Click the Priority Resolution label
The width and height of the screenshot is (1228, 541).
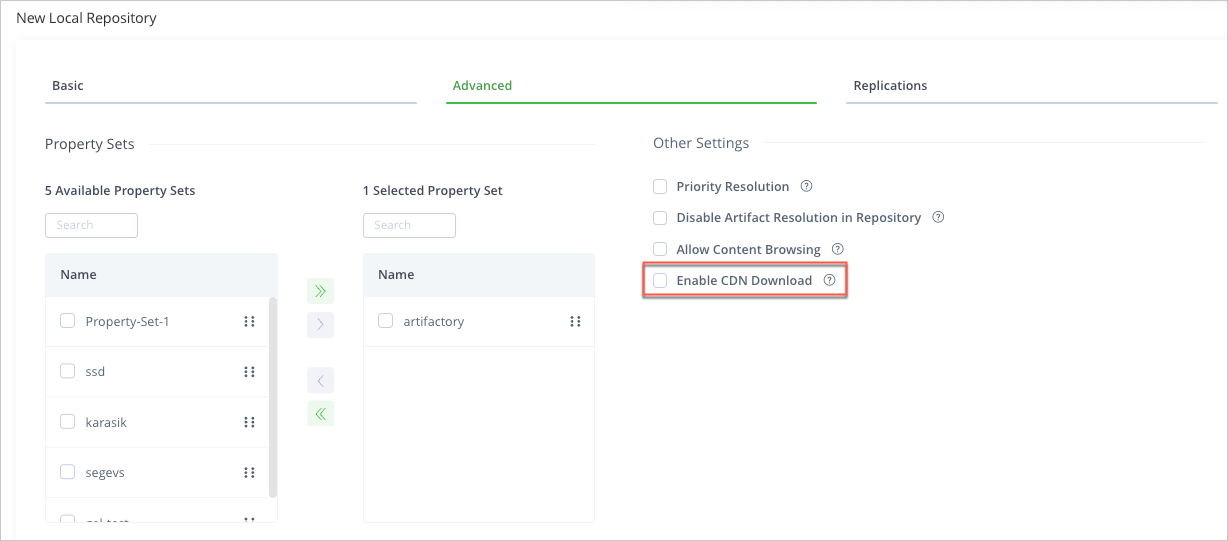[x=733, y=187]
